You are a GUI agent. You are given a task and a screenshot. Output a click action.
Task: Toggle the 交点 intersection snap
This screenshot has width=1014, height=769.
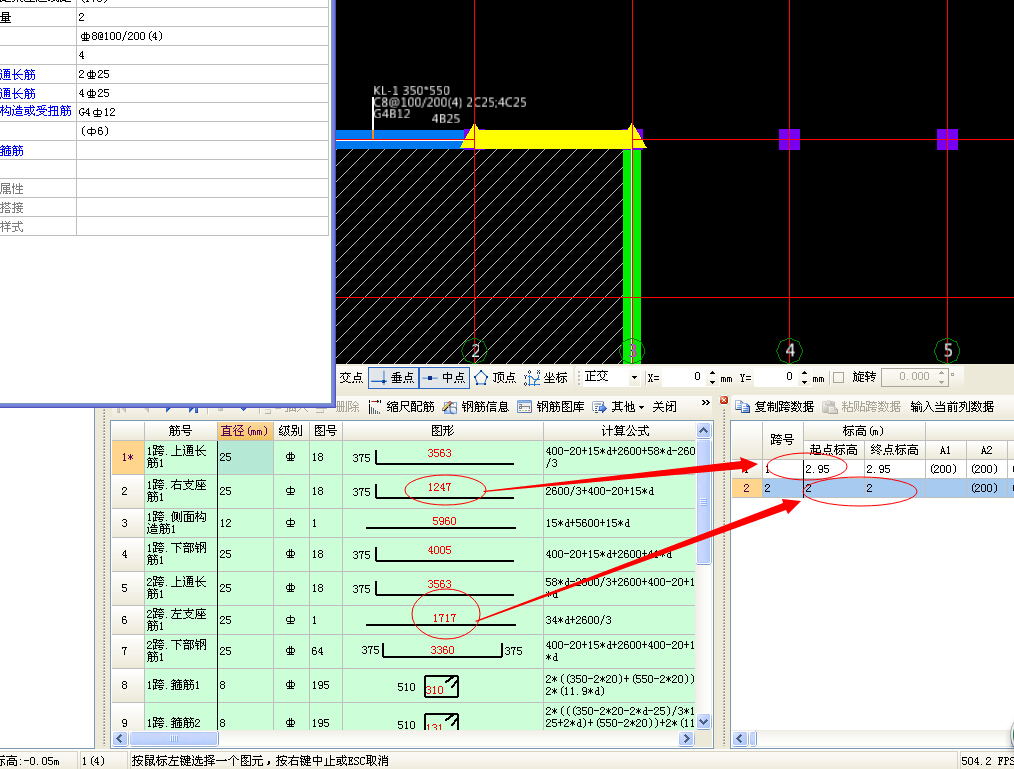click(351, 378)
